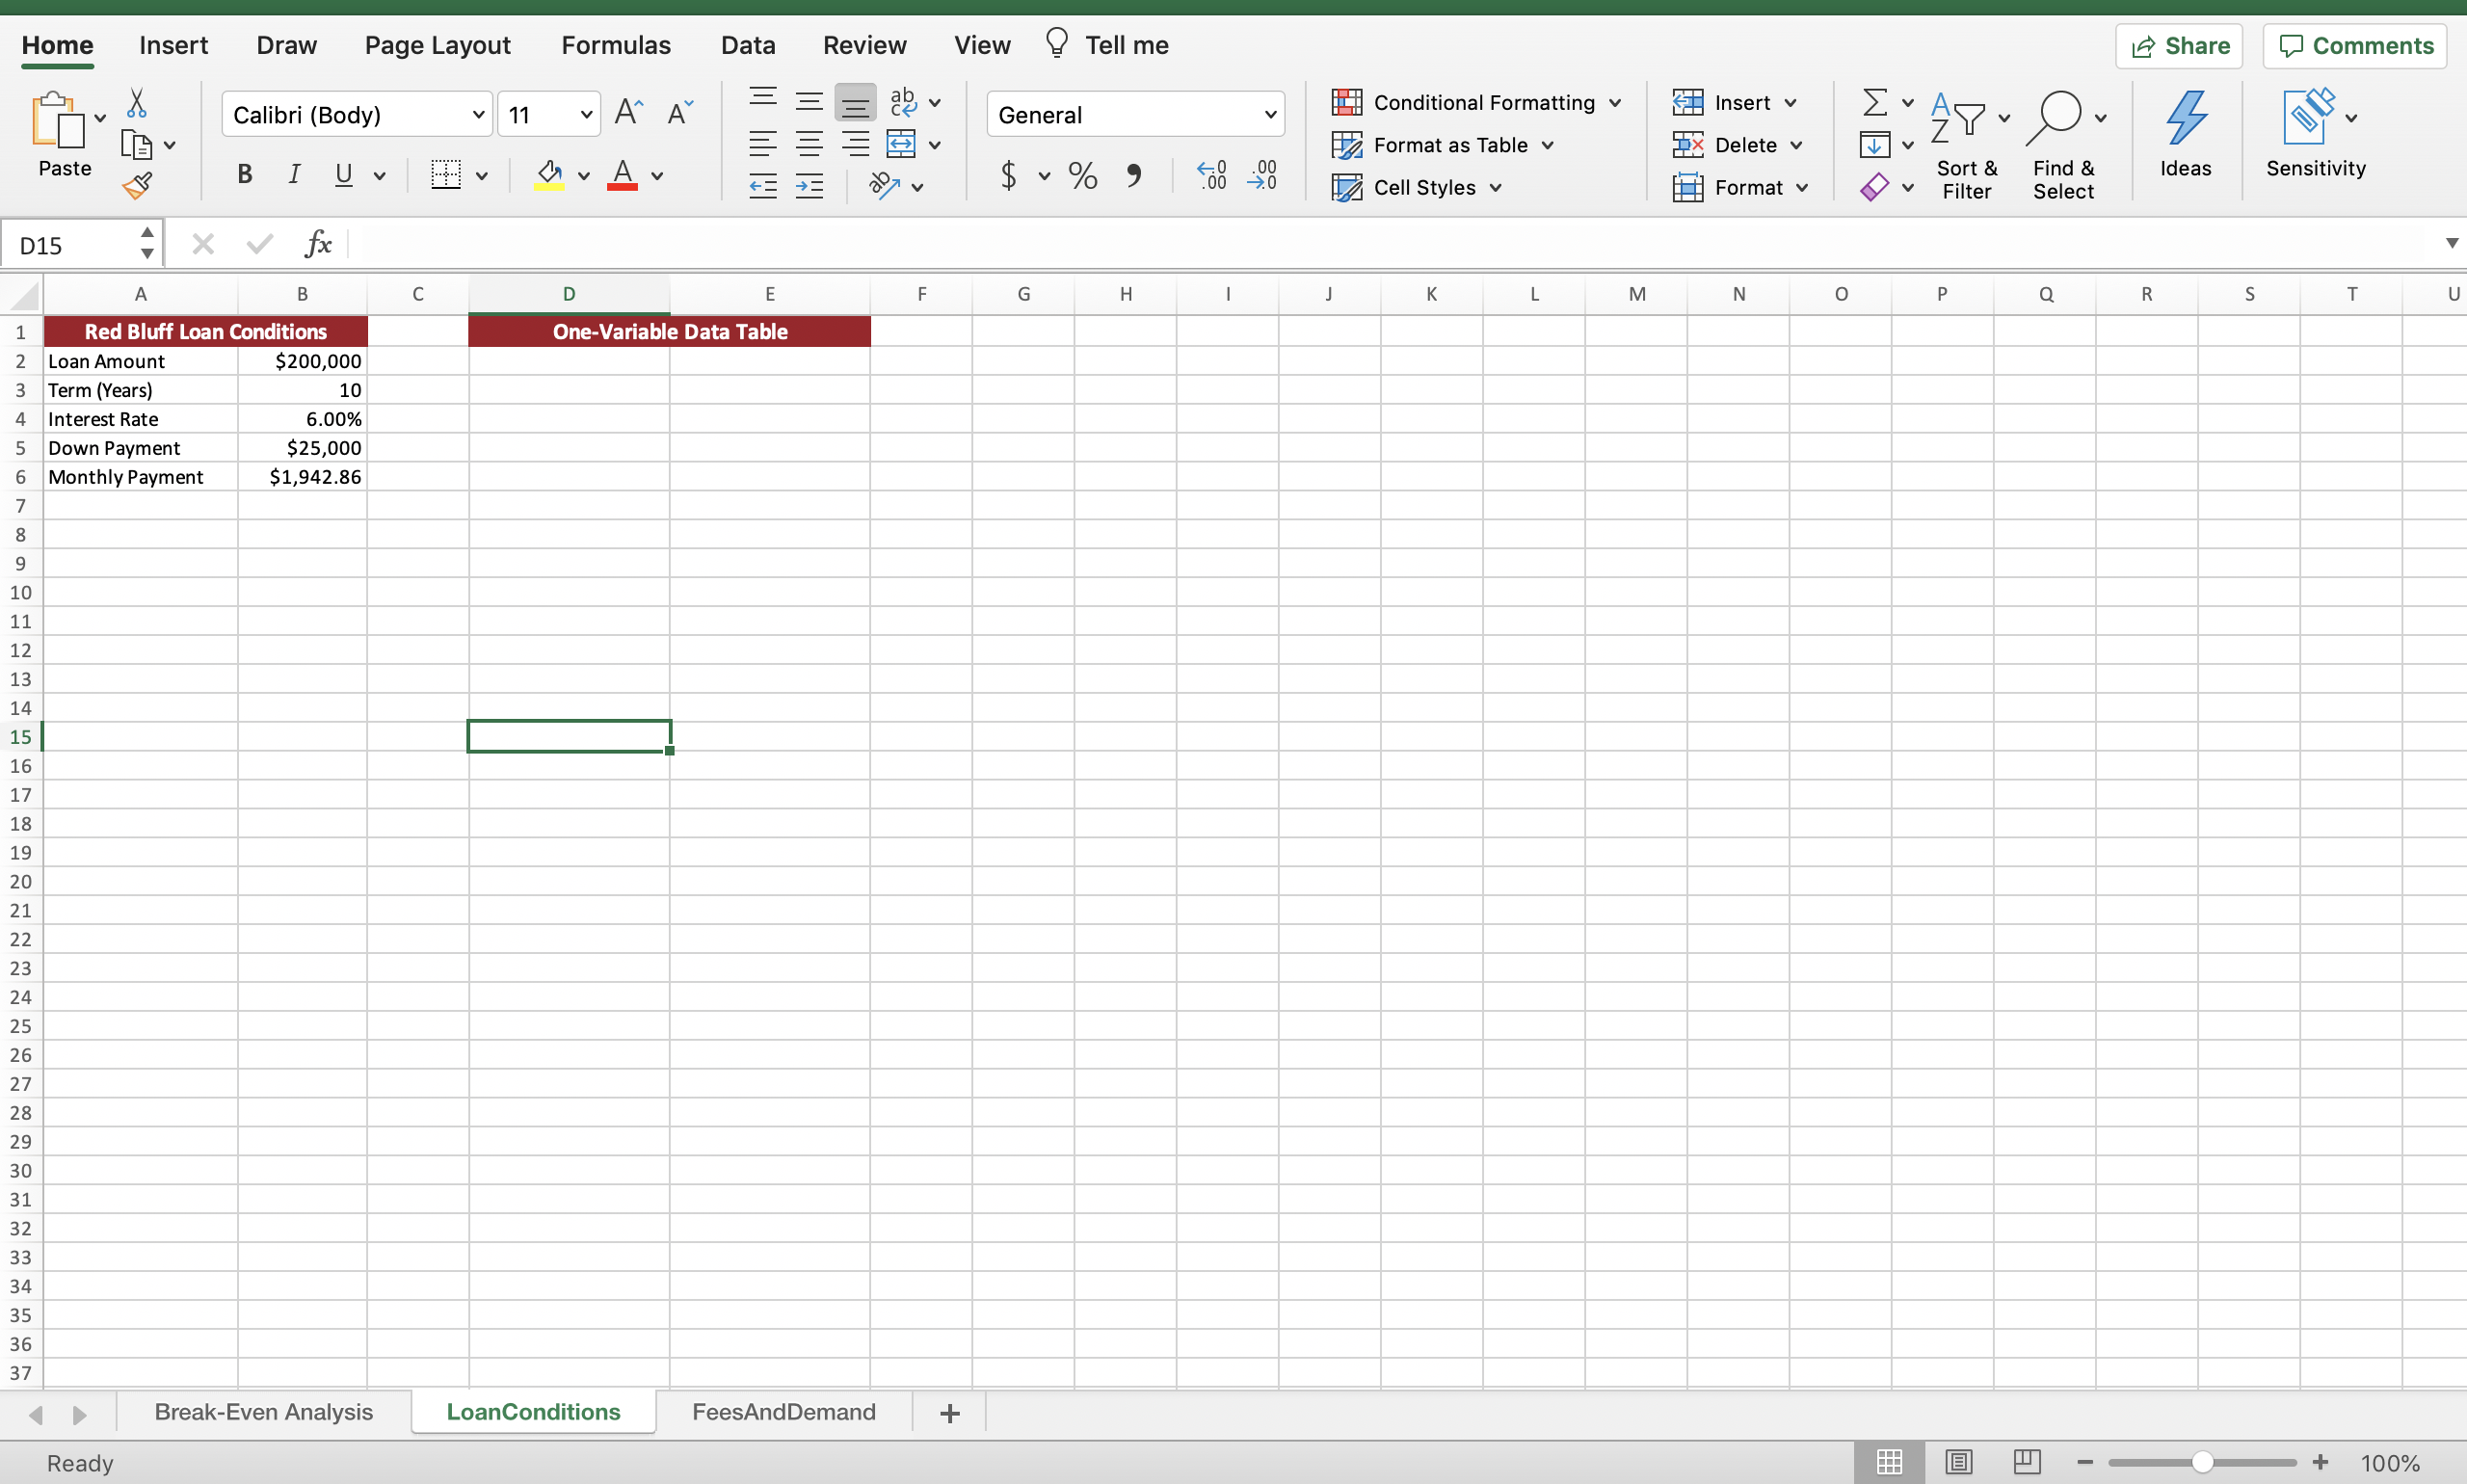Click the Share button
The width and height of the screenshot is (2467, 1484).
(x=2179, y=46)
